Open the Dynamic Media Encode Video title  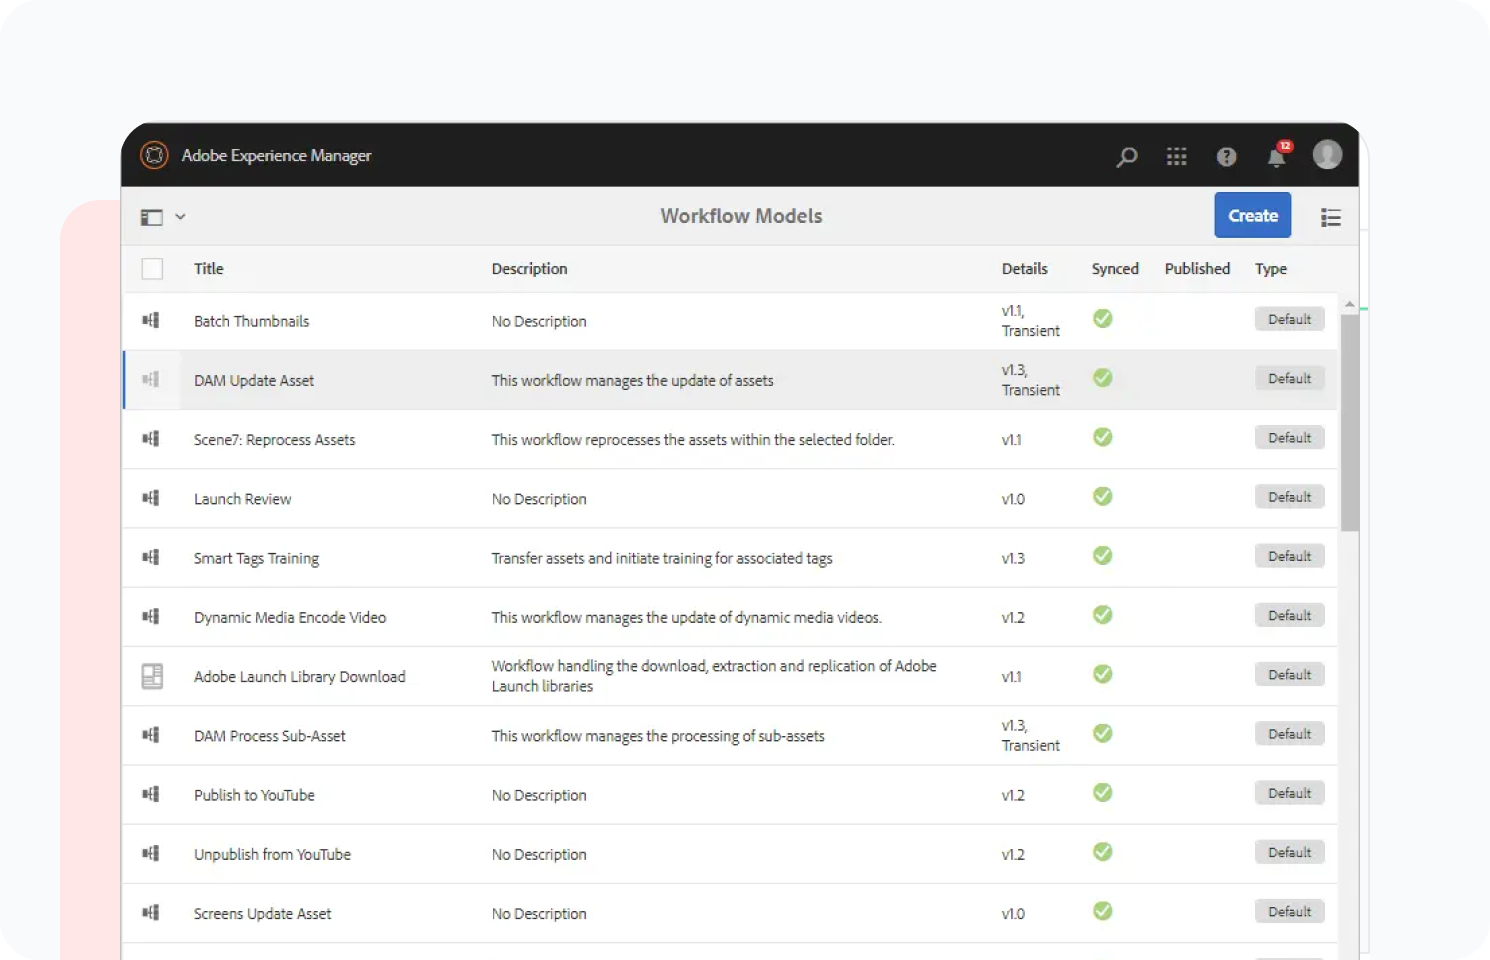click(290, 617)
